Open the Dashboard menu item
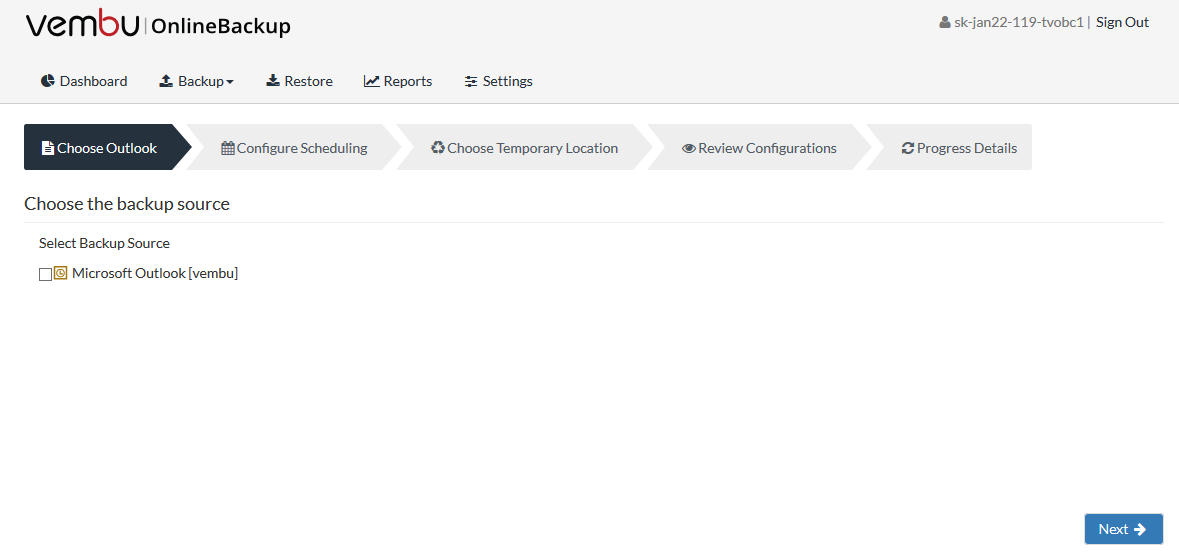 click(x=84, y=81)
